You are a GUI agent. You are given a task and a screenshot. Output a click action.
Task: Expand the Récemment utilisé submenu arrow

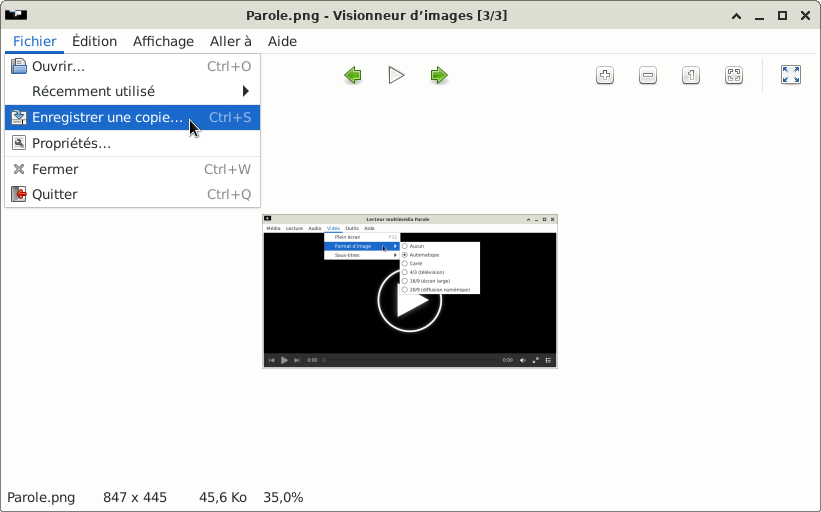[246, 91]
